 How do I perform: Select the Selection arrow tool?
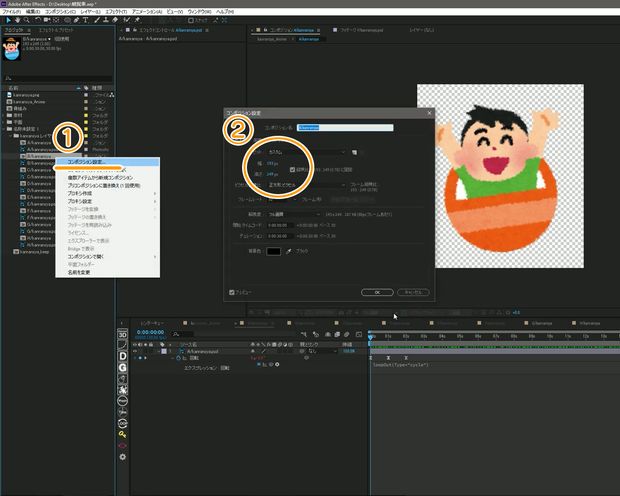point(8,20)
